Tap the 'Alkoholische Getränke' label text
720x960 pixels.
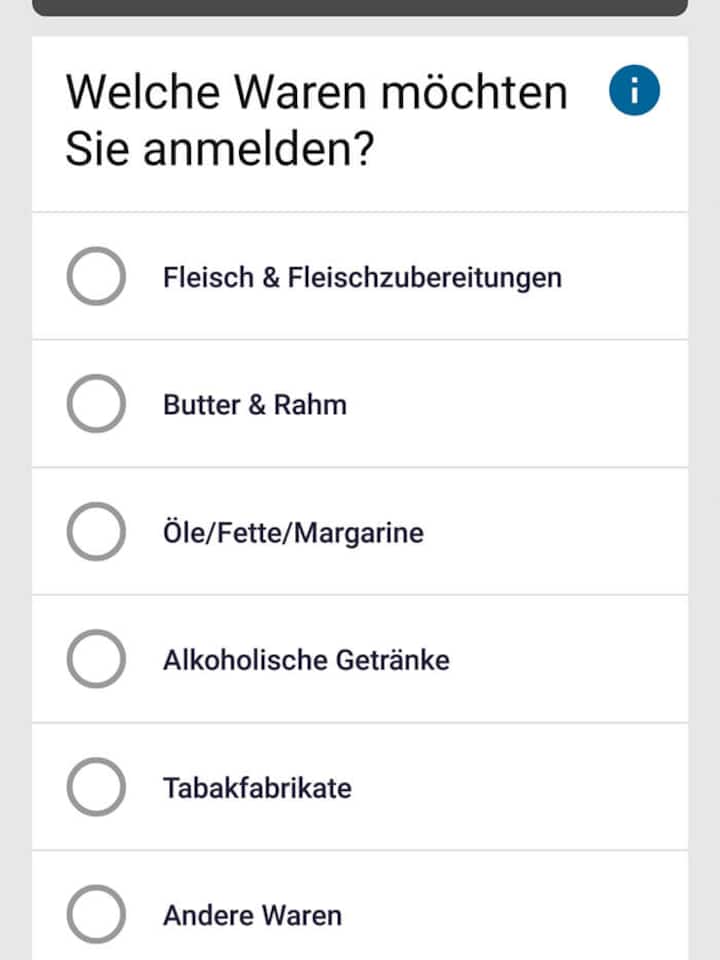point(306,660)
